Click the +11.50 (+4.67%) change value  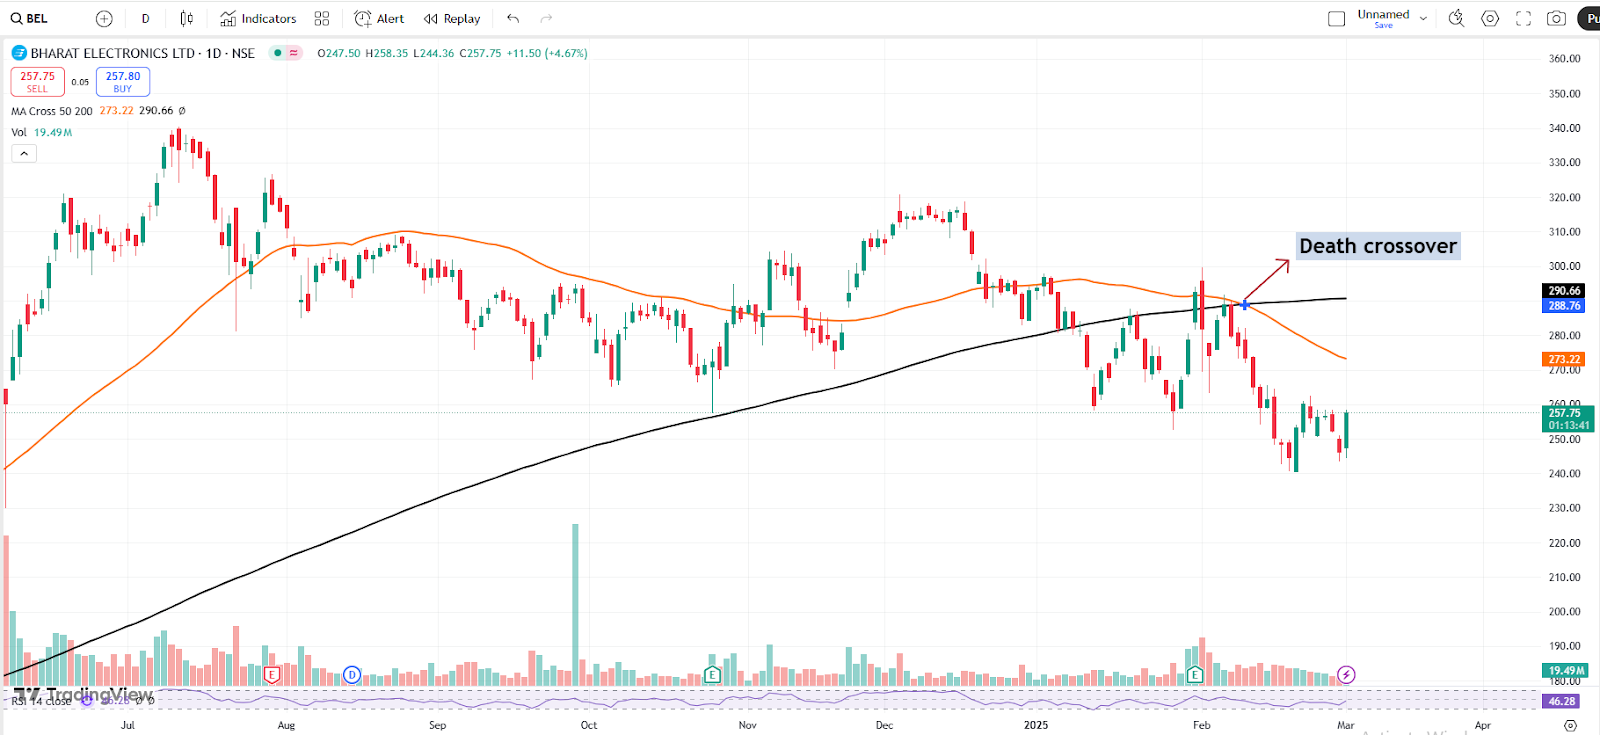(x=547, y=53)
